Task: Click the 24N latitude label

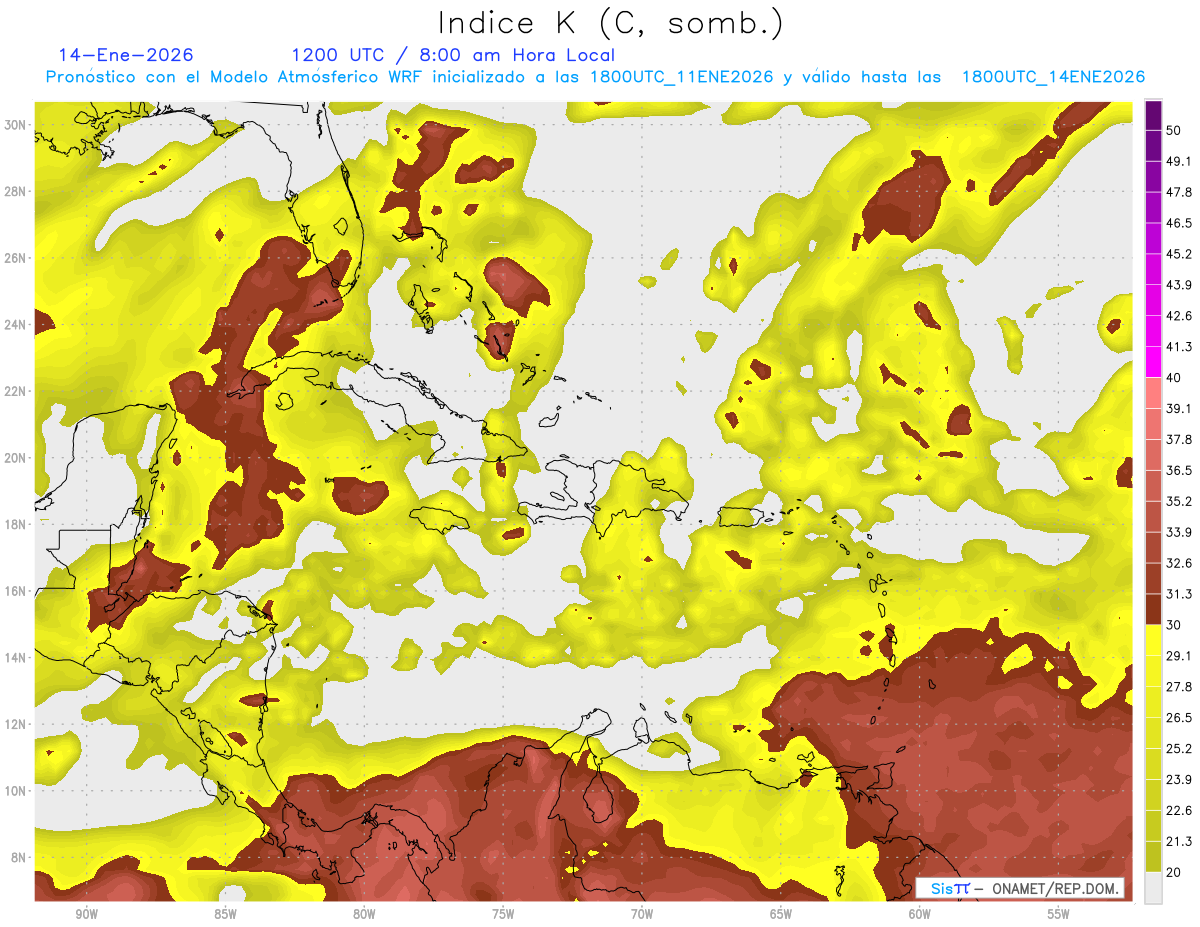Action: [x=14, y=325]
